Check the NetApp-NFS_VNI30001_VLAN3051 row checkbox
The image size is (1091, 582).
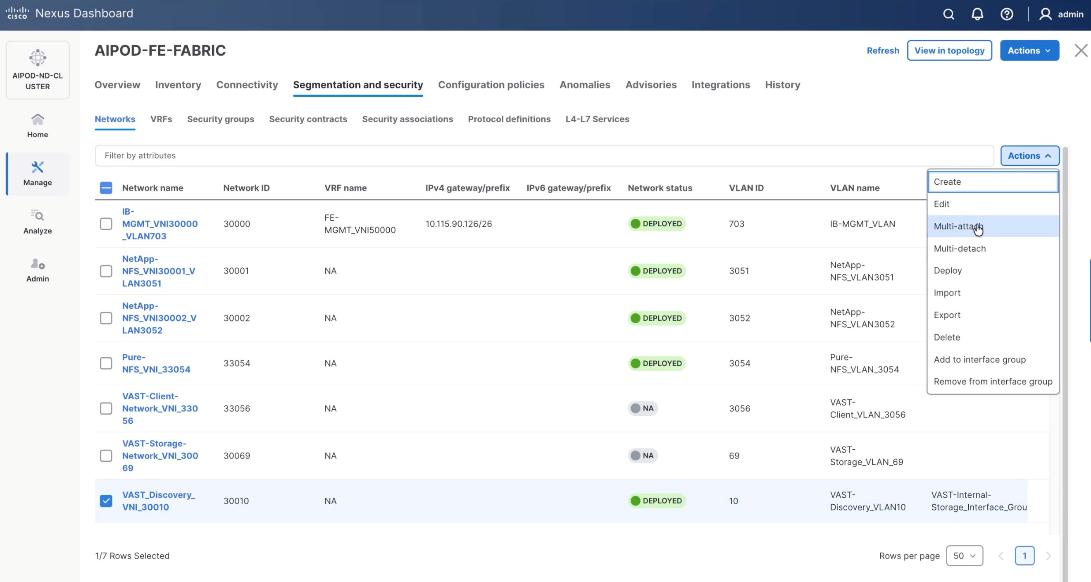[105, 270]
